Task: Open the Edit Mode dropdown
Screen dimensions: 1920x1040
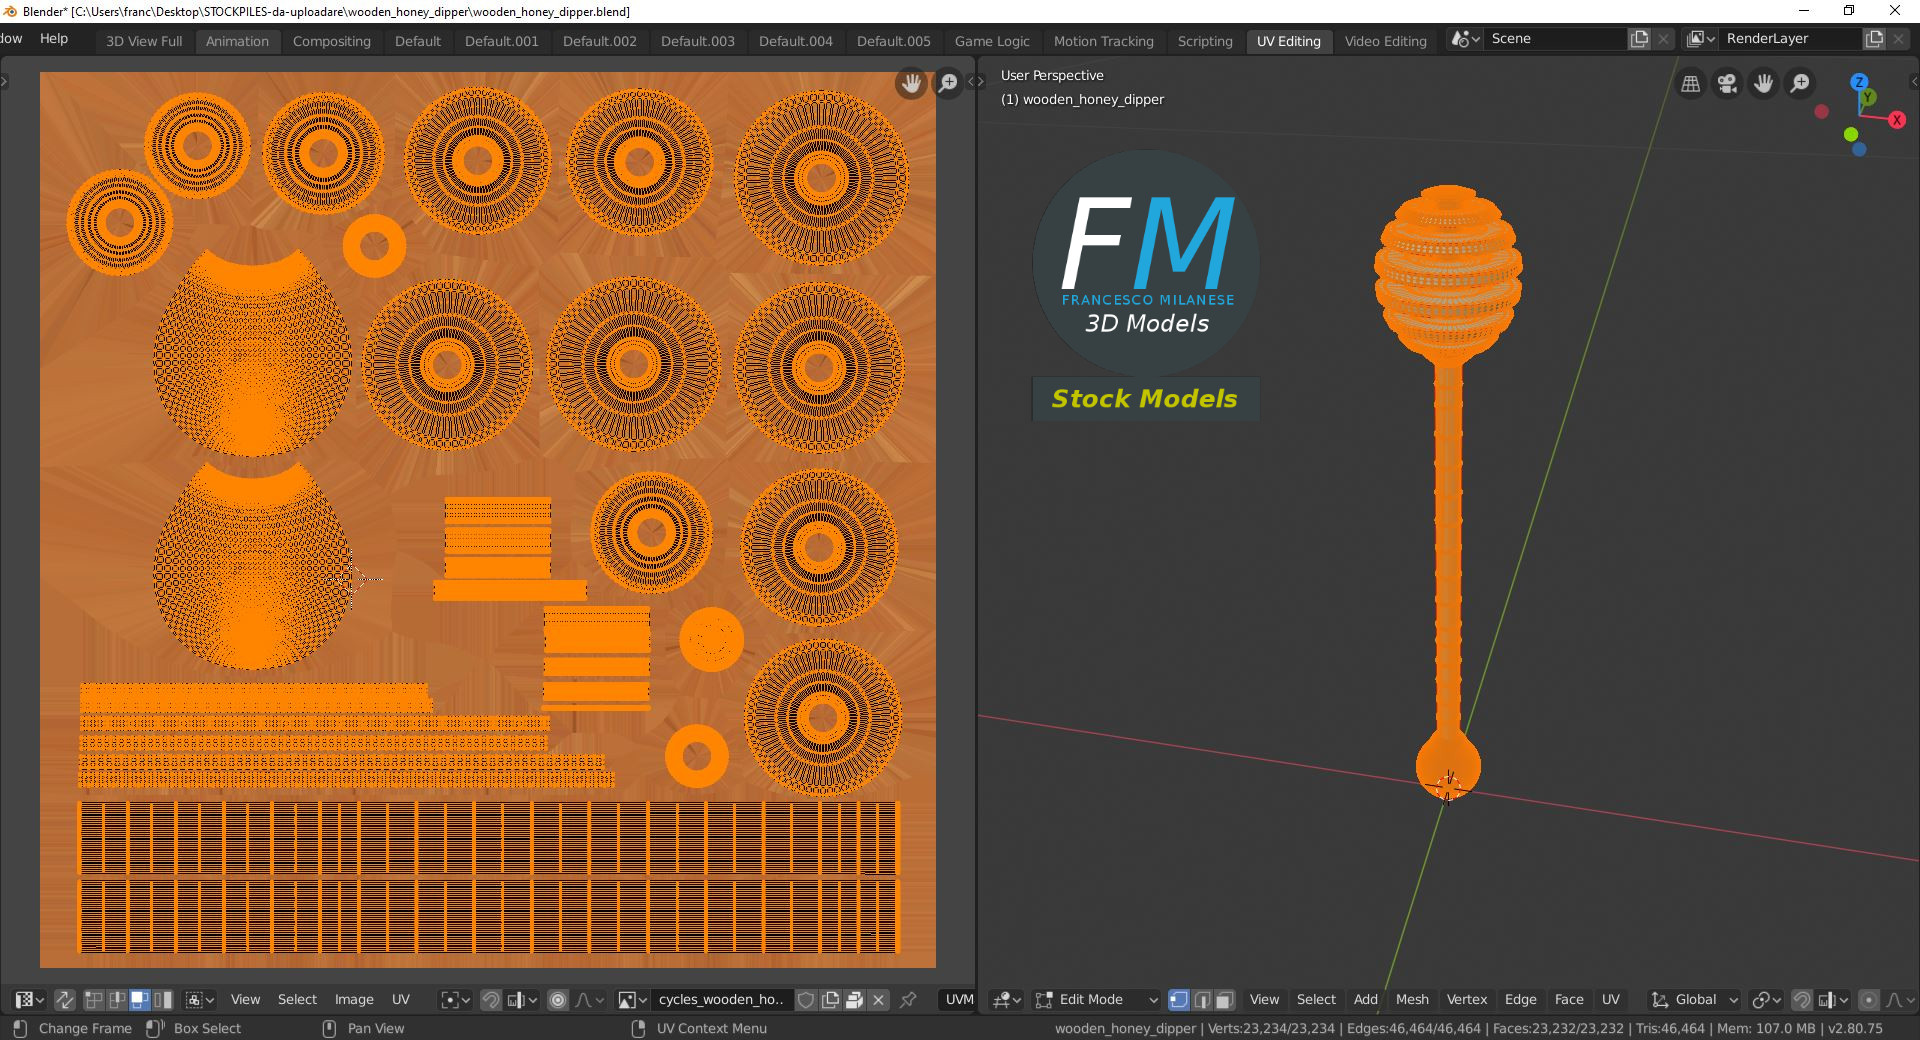Action: 1097,999
